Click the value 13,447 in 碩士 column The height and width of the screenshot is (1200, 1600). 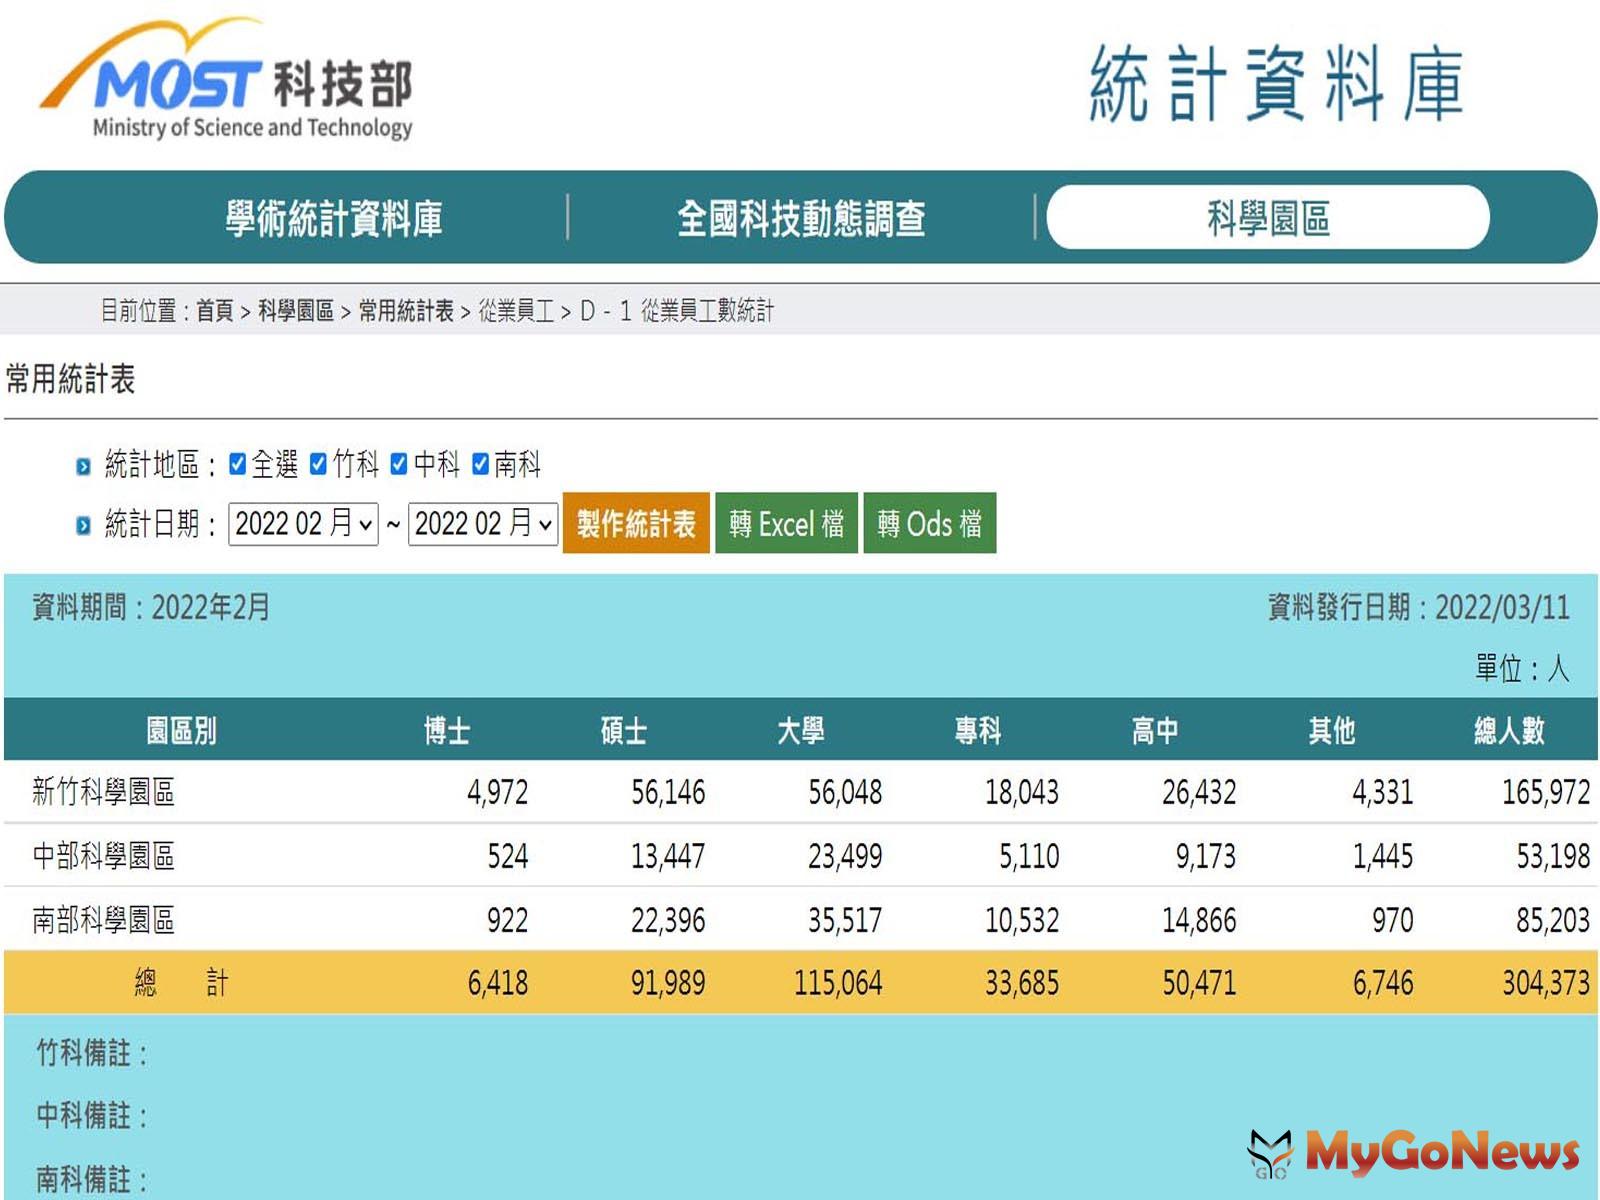coord(668,857)
